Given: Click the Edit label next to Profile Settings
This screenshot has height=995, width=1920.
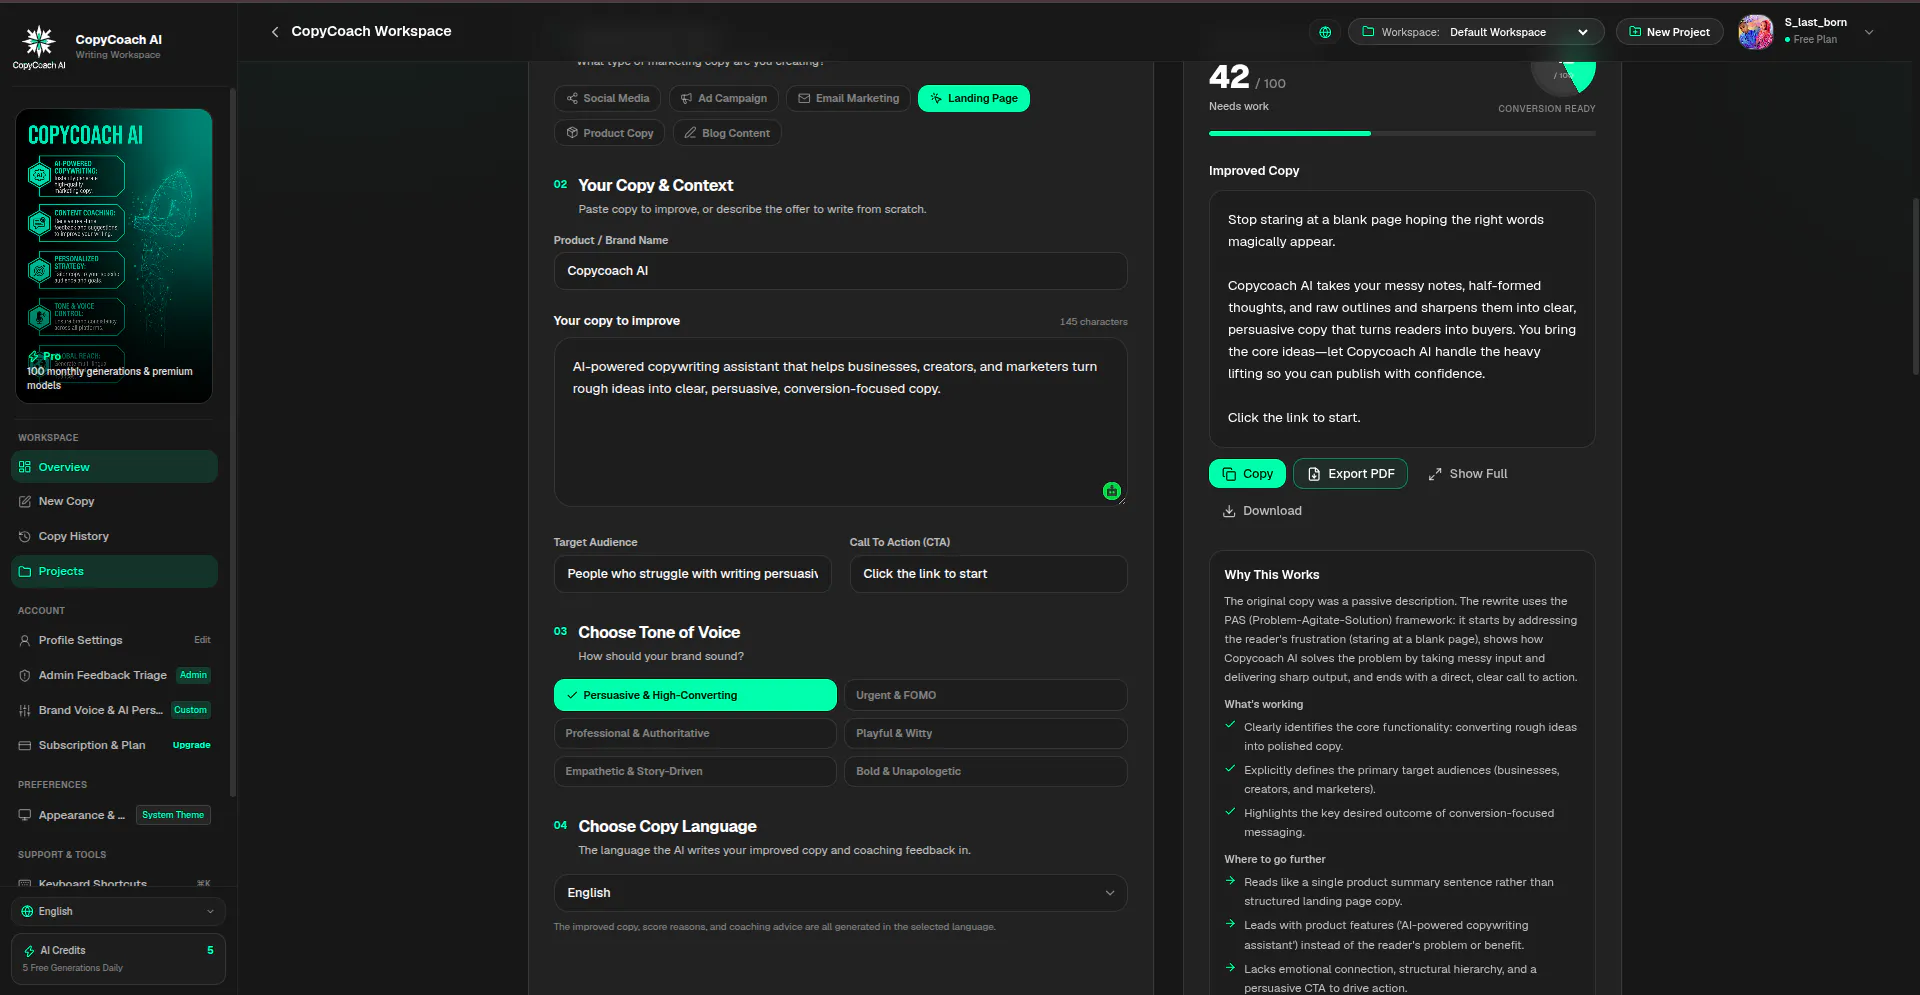Looking at the screenshot, I should coord(202,640).
